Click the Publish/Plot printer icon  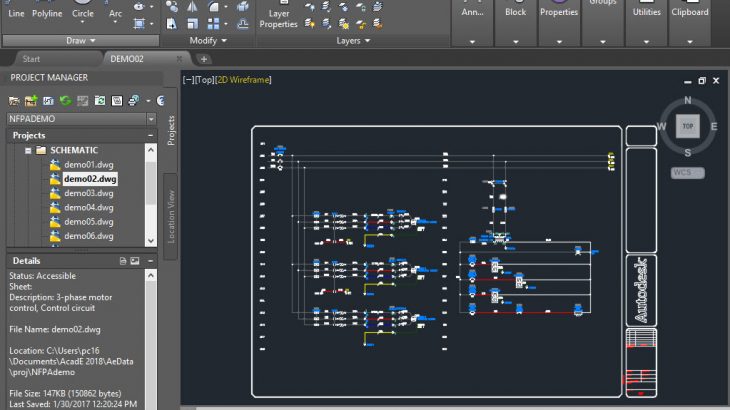pyautogui.click(x=134, y=101)
